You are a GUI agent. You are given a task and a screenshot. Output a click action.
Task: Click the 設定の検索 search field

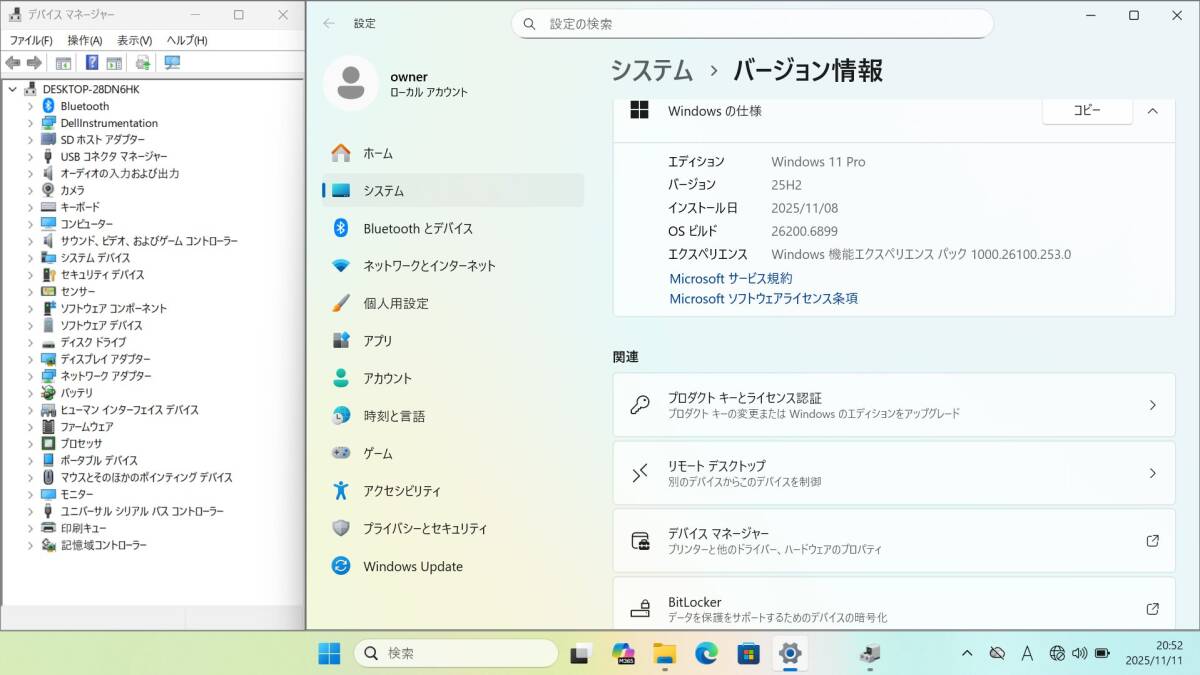752,24
